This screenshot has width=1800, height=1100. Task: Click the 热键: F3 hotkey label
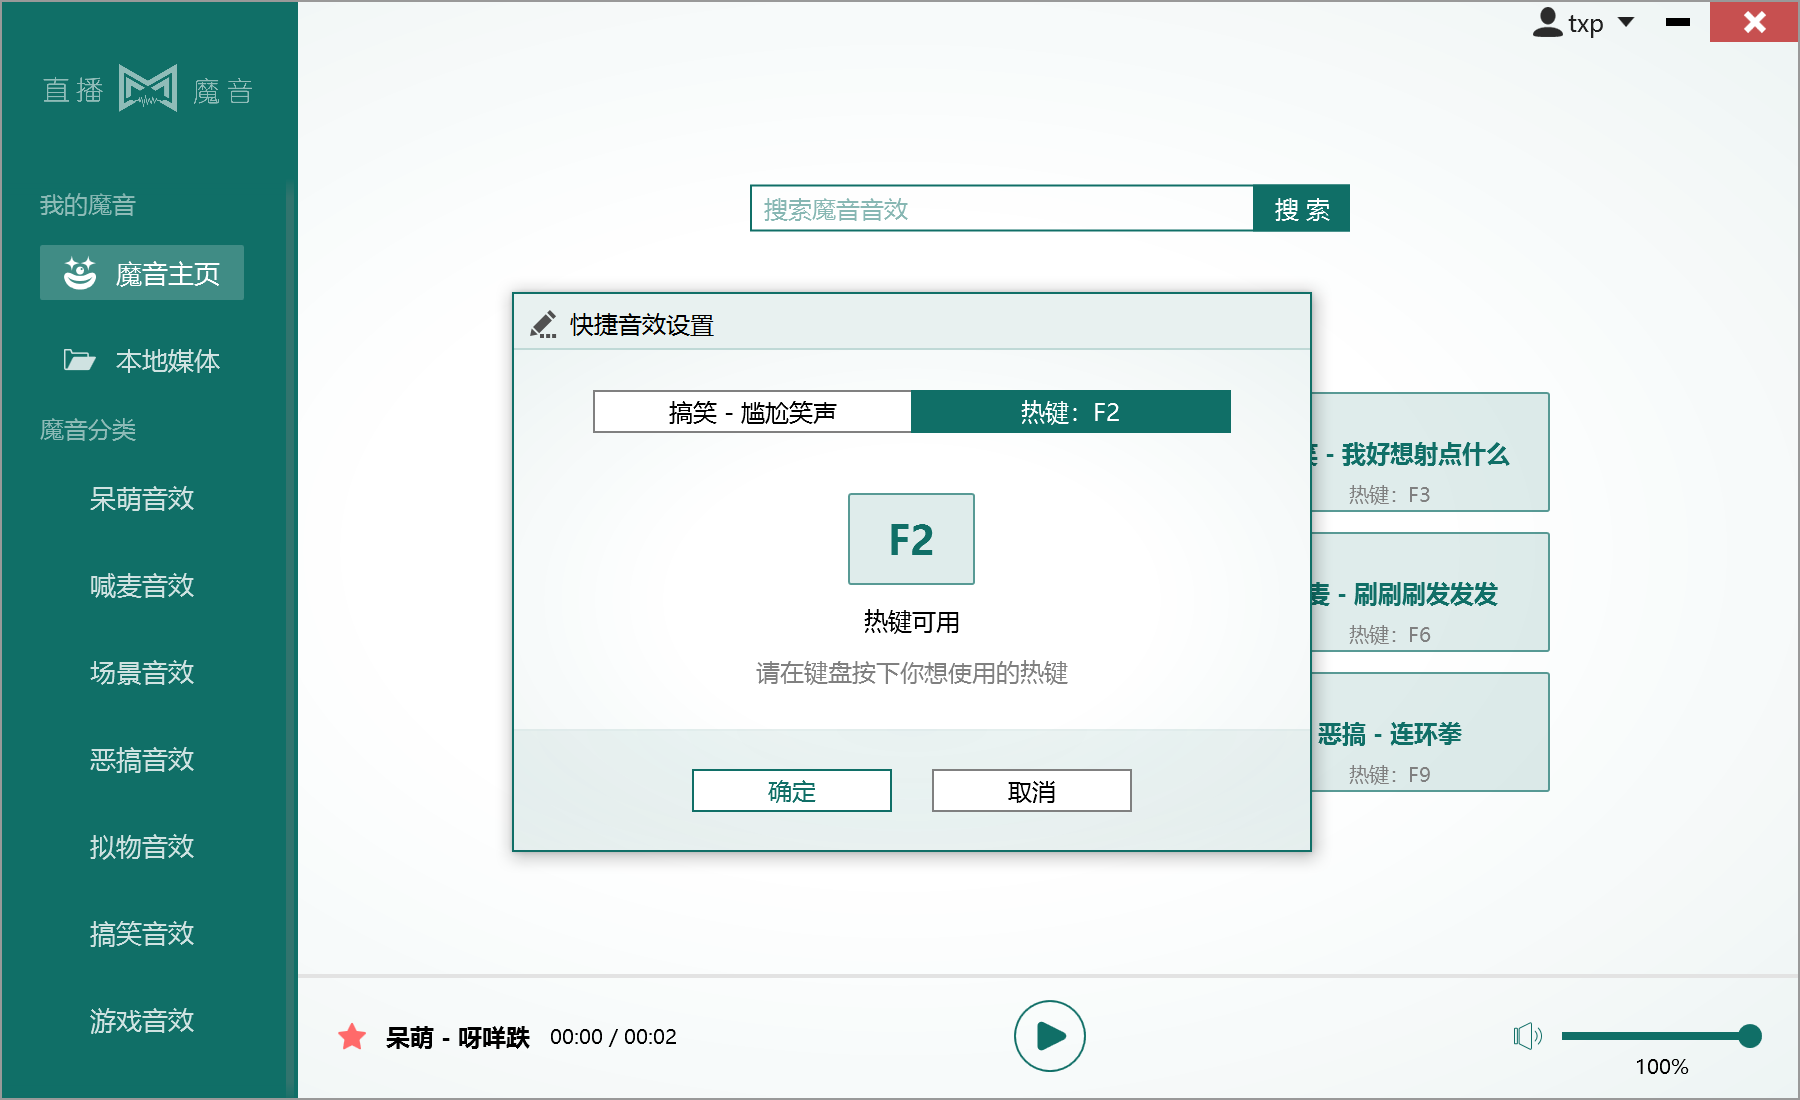click(1389, 495)
